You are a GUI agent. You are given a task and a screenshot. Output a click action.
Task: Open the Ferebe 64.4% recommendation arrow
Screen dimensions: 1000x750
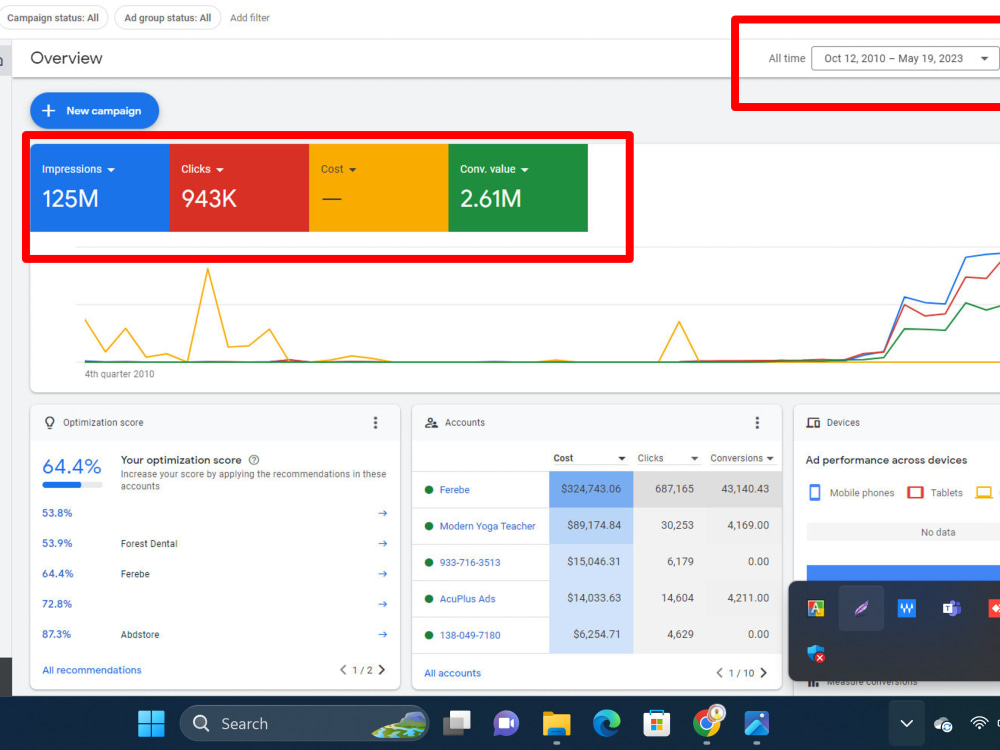coord(383,573)
